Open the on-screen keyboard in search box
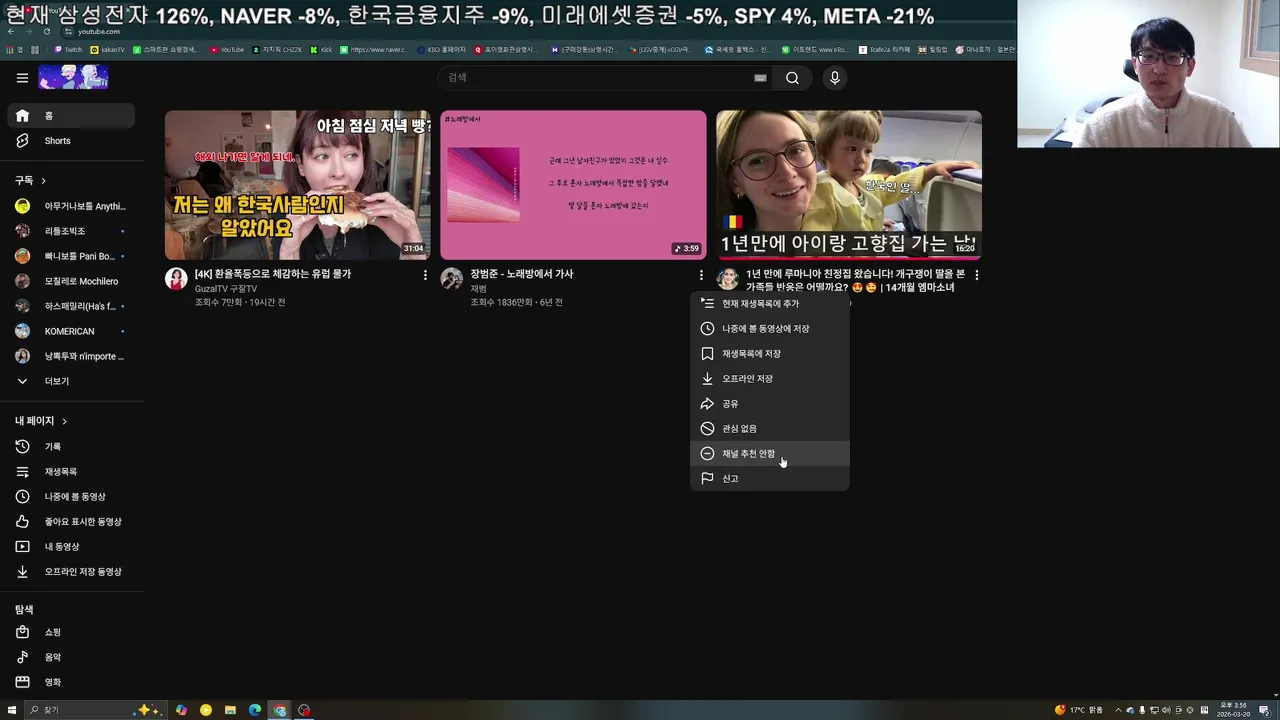This screenshot has height=720, width=1280. [760, 78]
